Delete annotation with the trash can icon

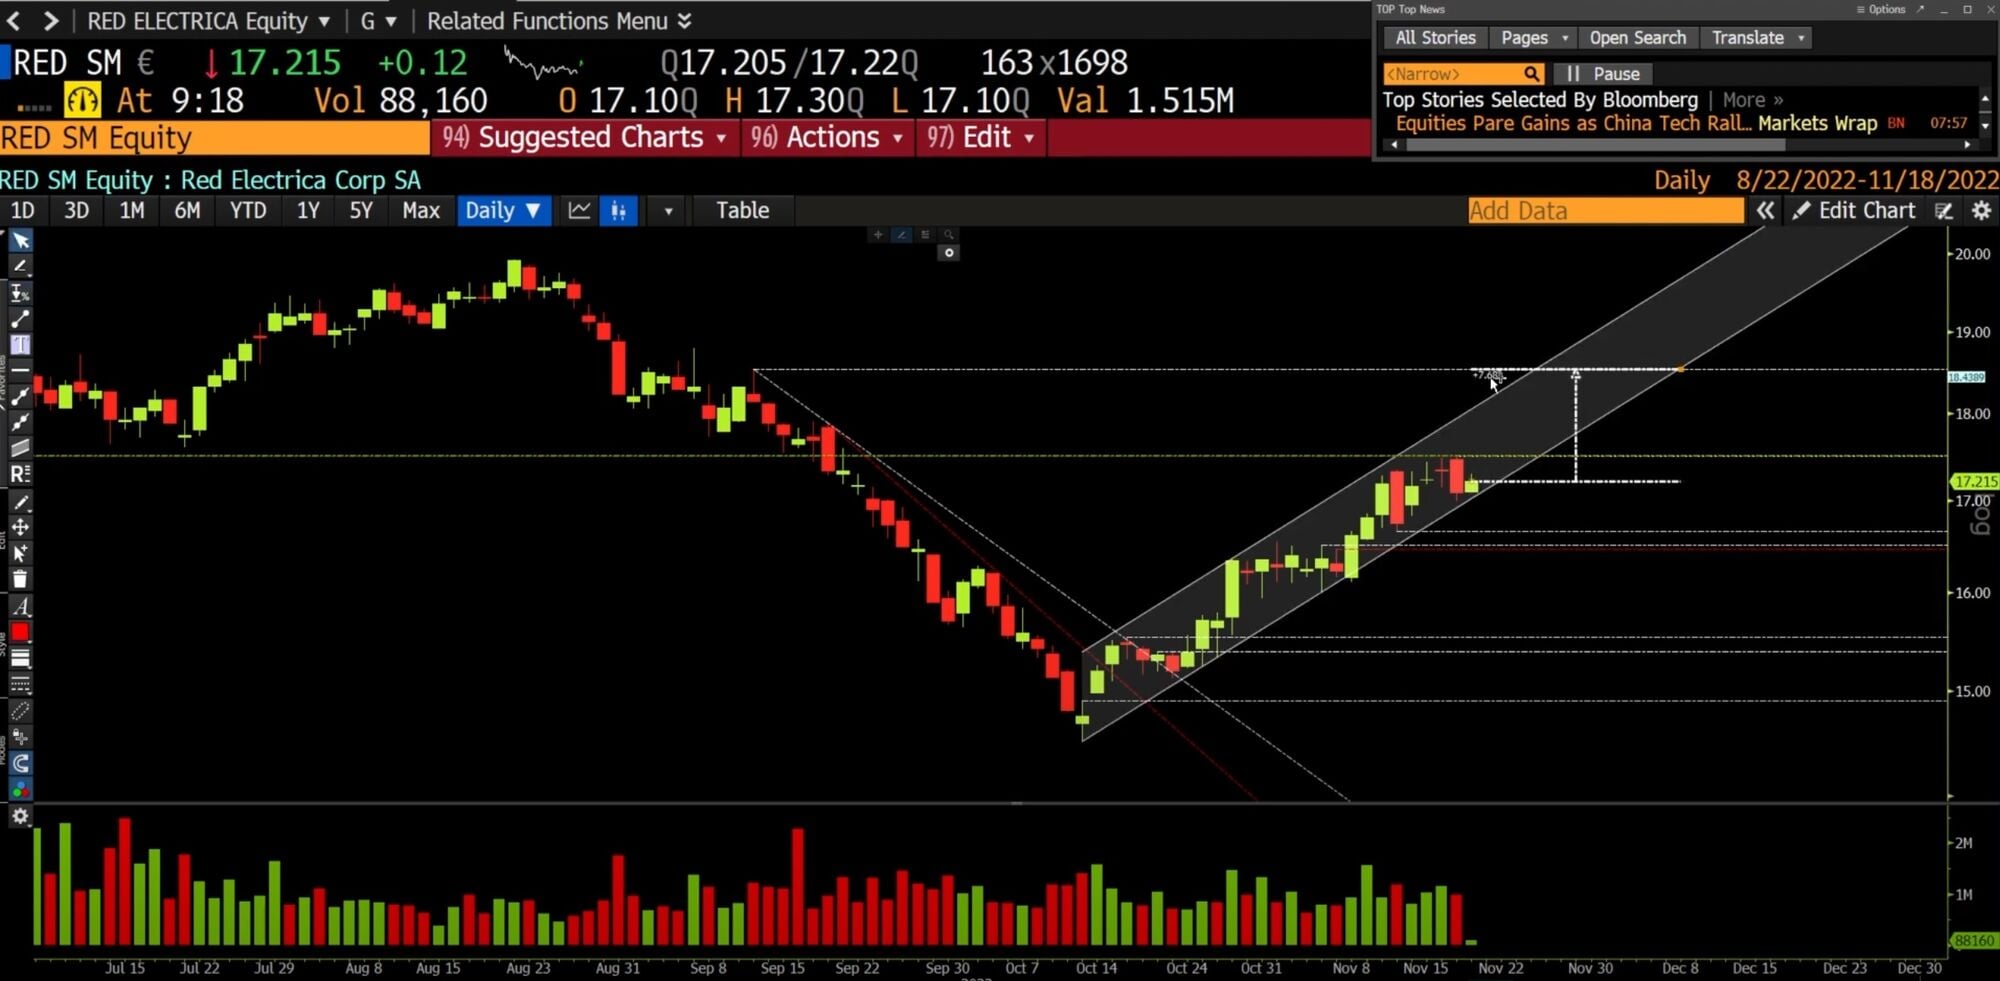(20, 579)
